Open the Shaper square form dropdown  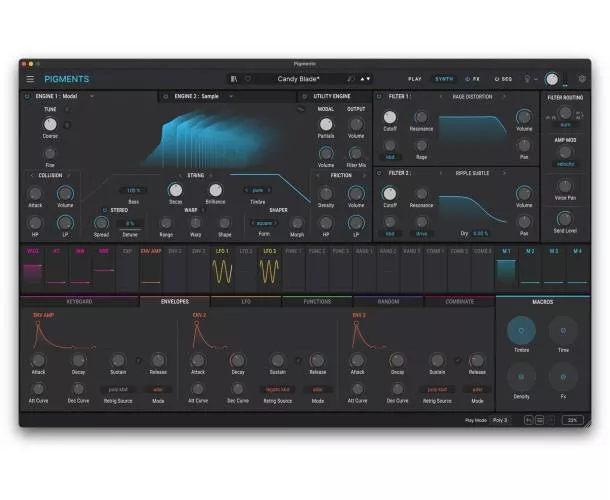click(x=264, y=223)
